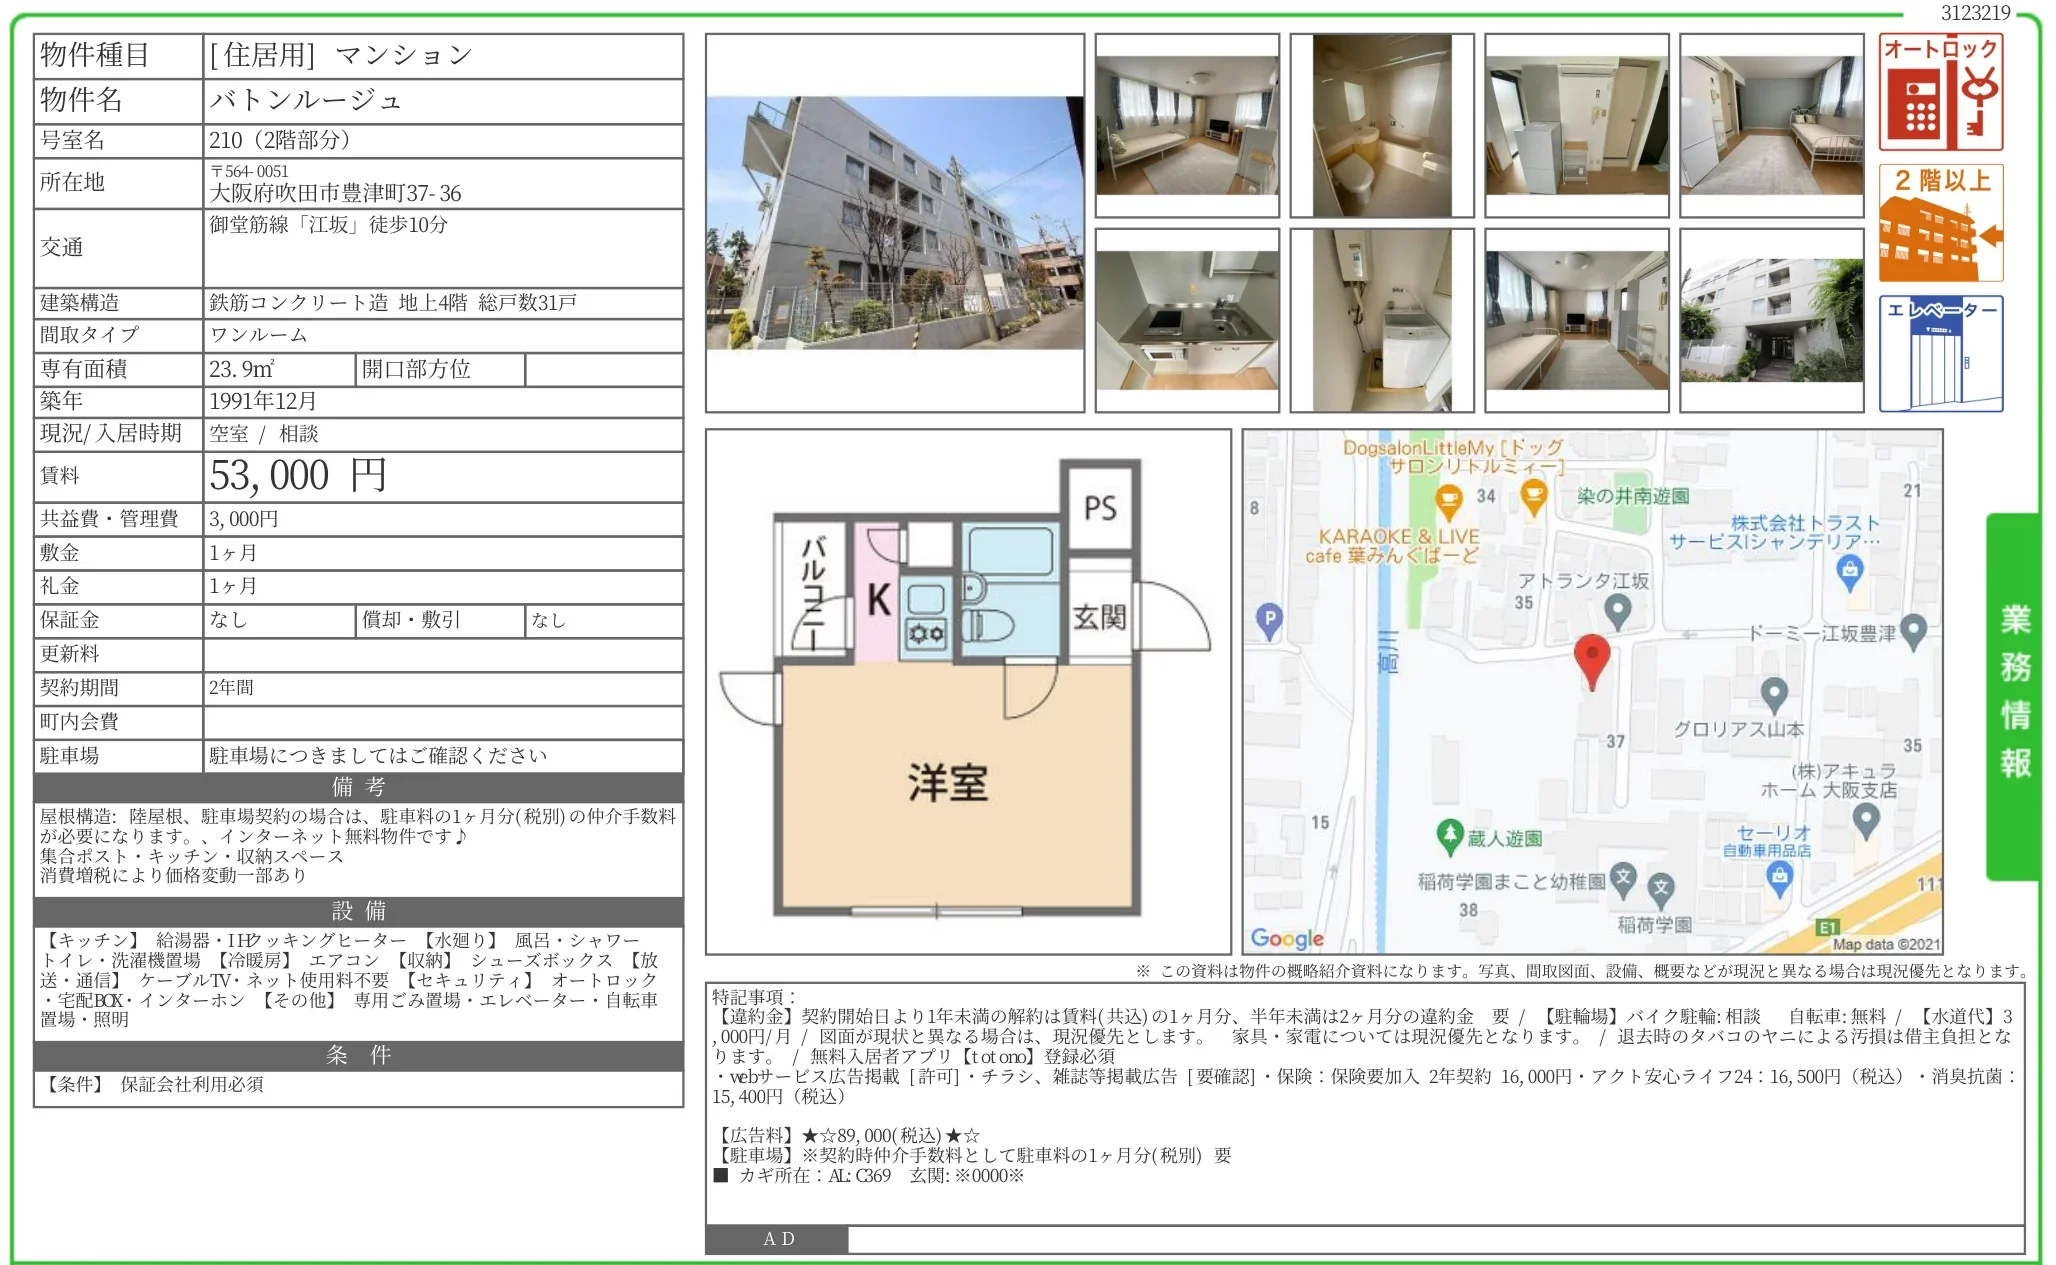Click the オートロック (auto-lock) feature icon
This screenshot has height=1265, width=2056.
tap(1940, 92)
